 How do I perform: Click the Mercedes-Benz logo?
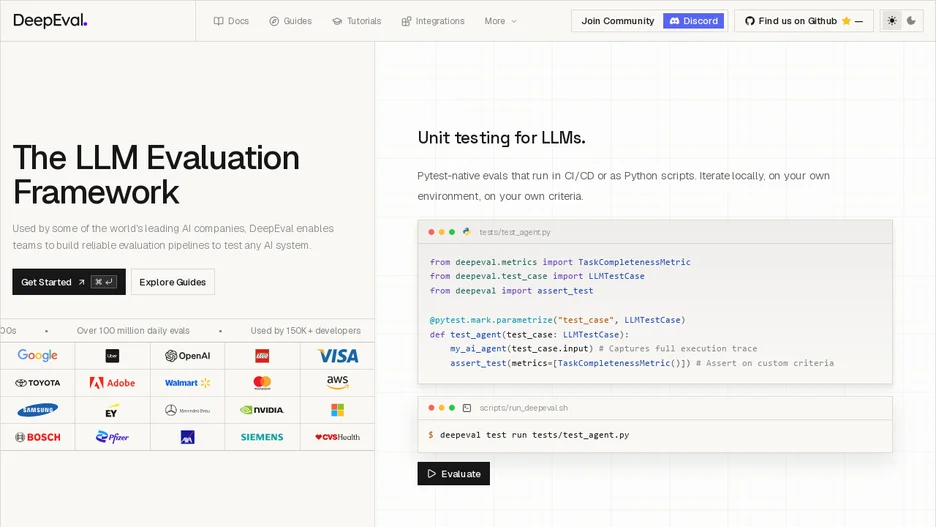(187, 410)
